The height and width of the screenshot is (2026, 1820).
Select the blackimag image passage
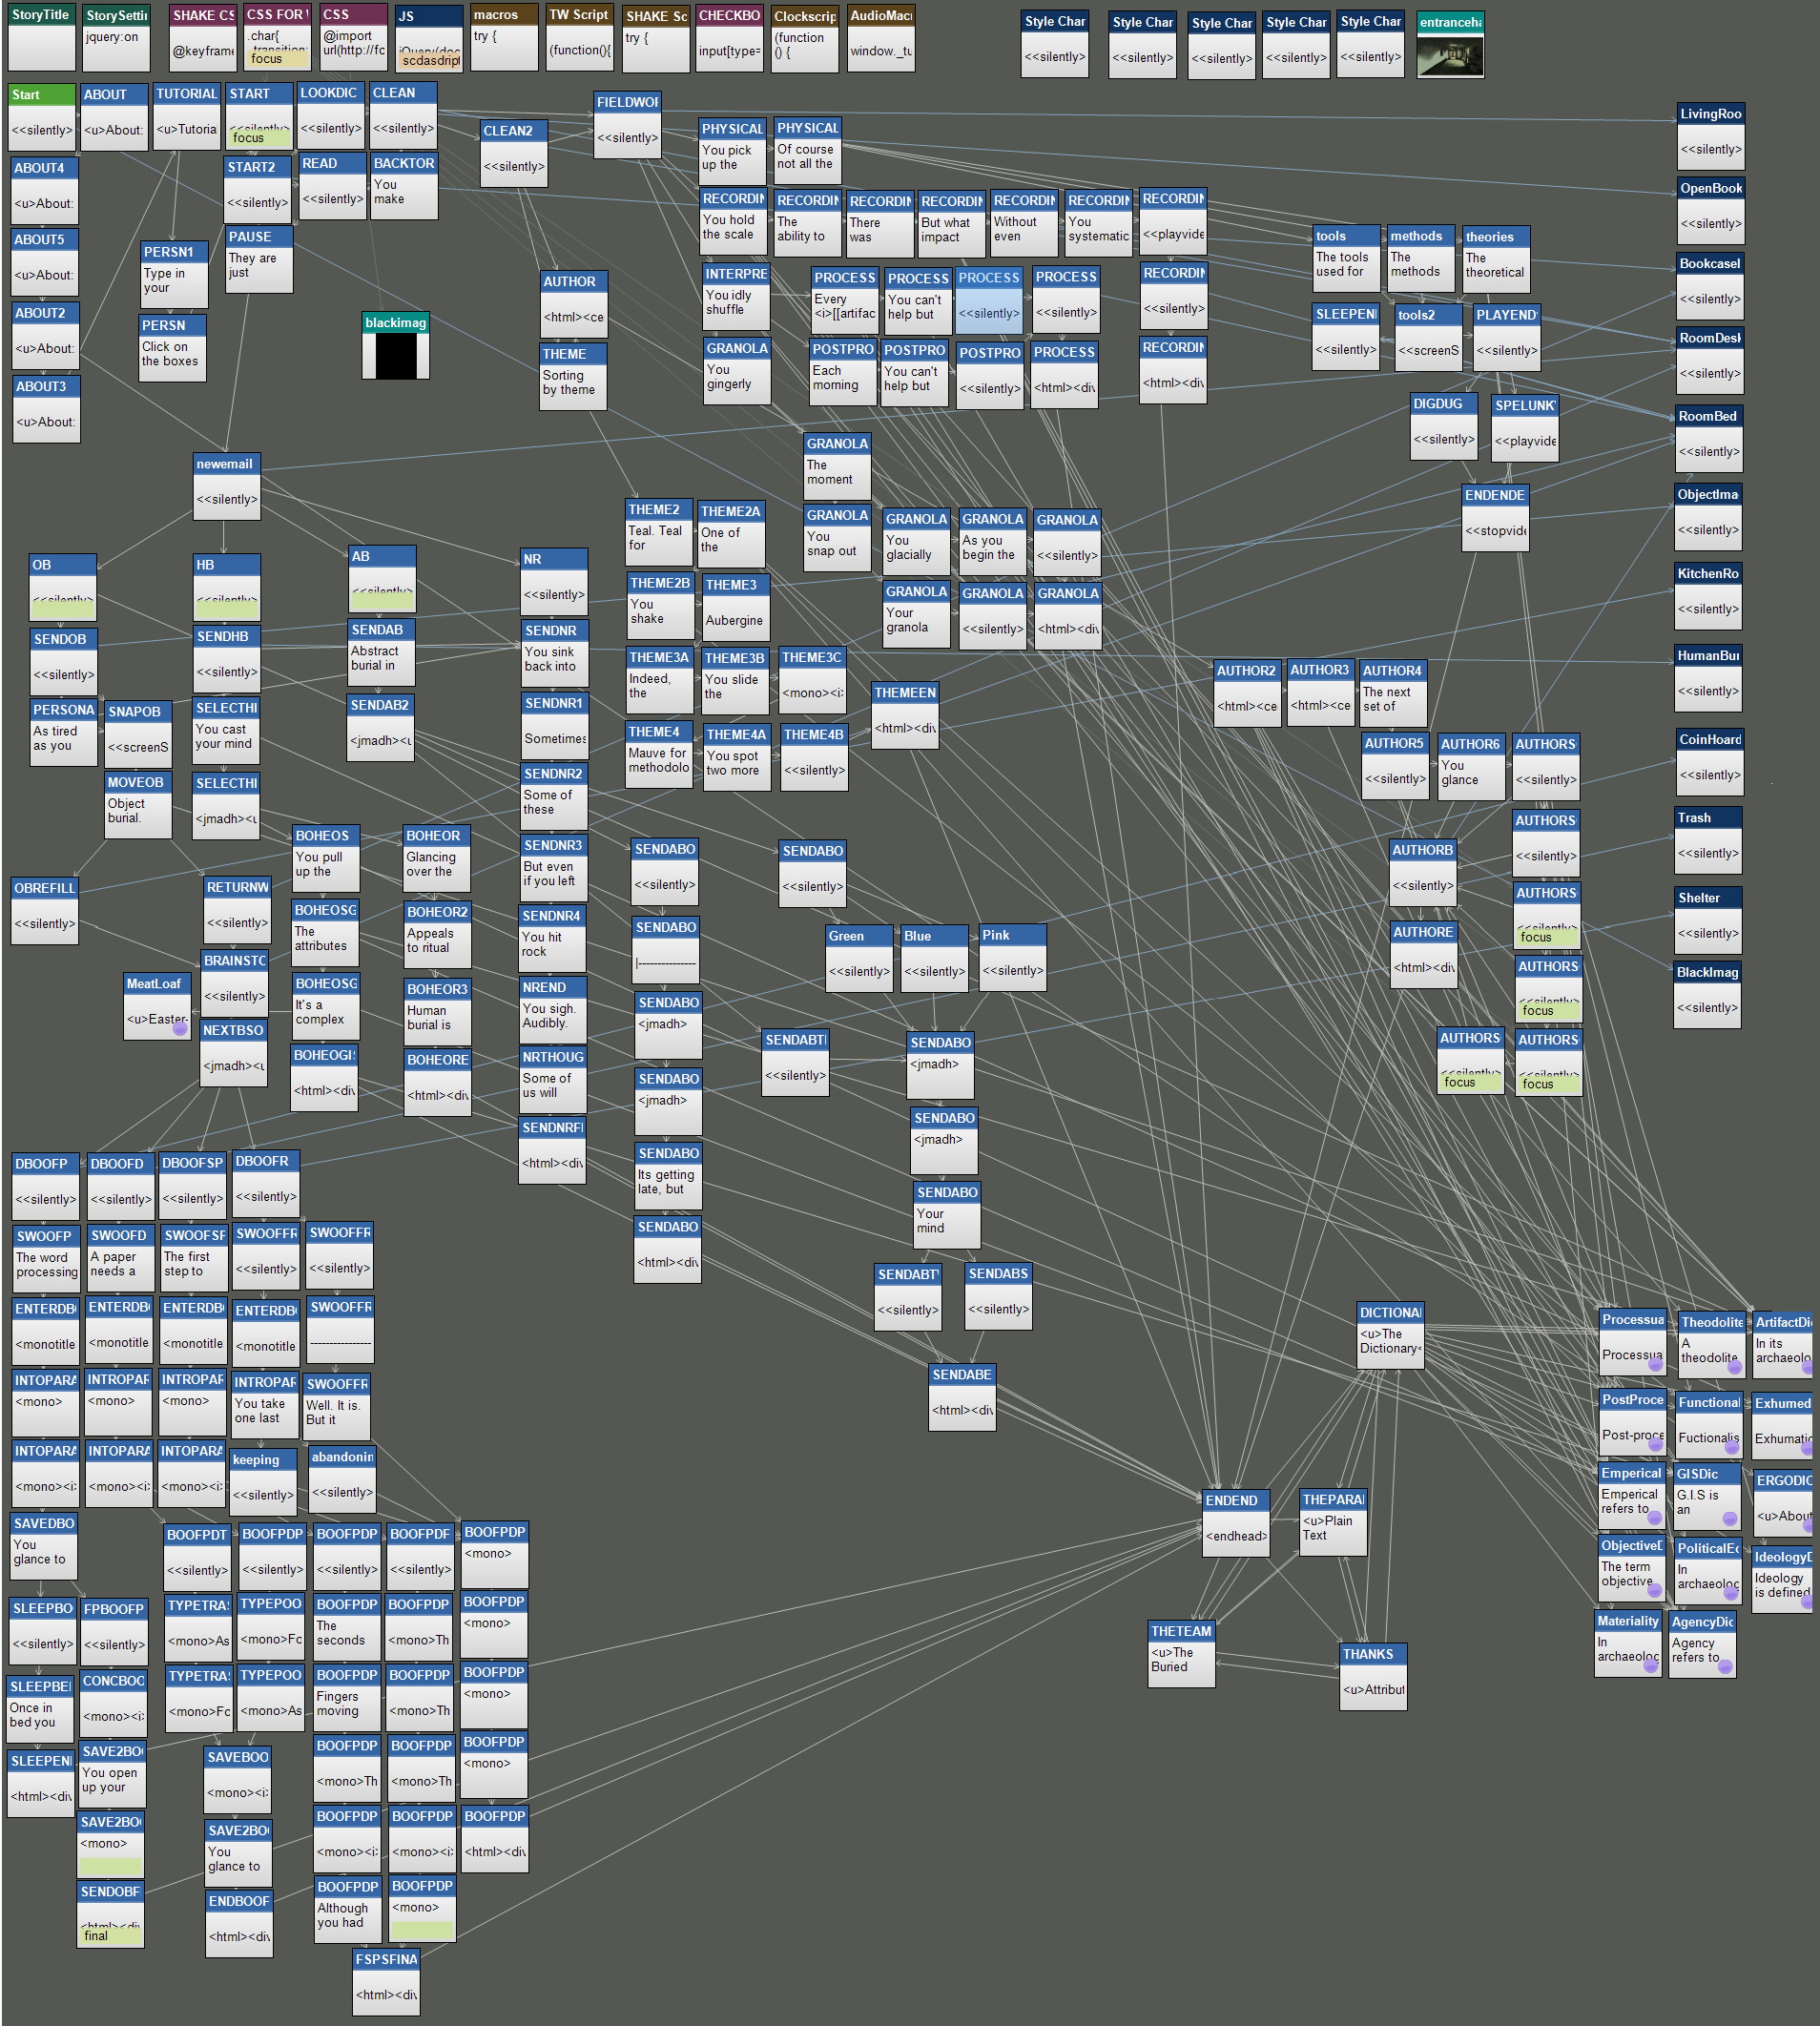[396, 346]
